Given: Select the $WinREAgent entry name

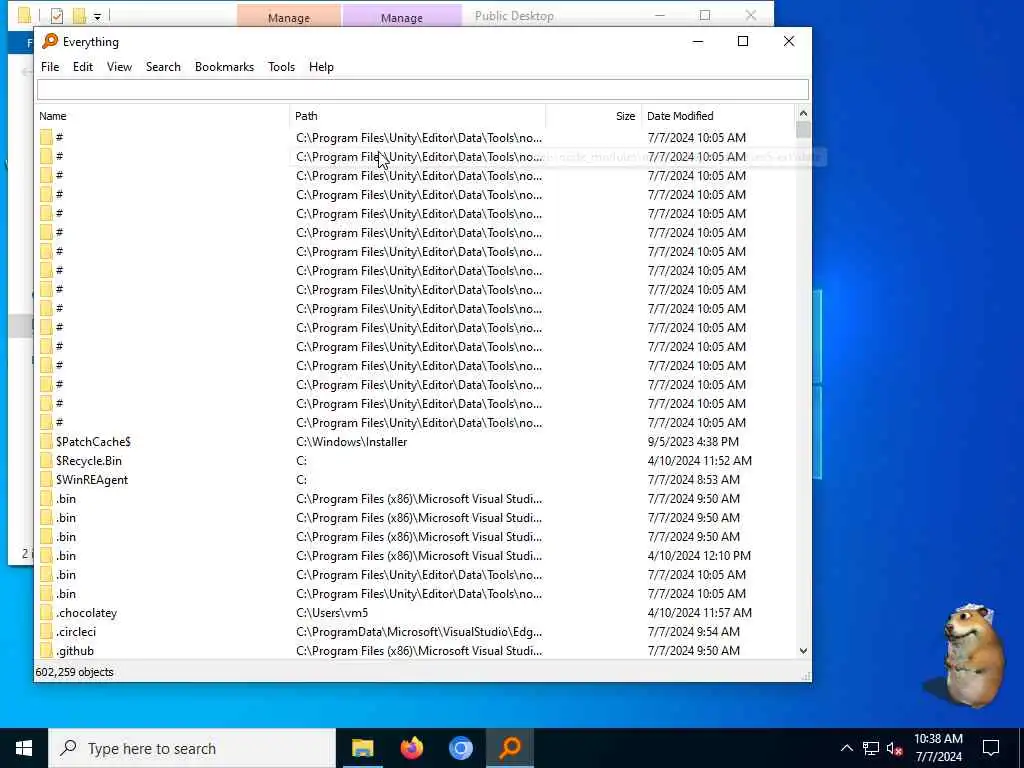Looking at the screenshot, I should click(92, 479).
